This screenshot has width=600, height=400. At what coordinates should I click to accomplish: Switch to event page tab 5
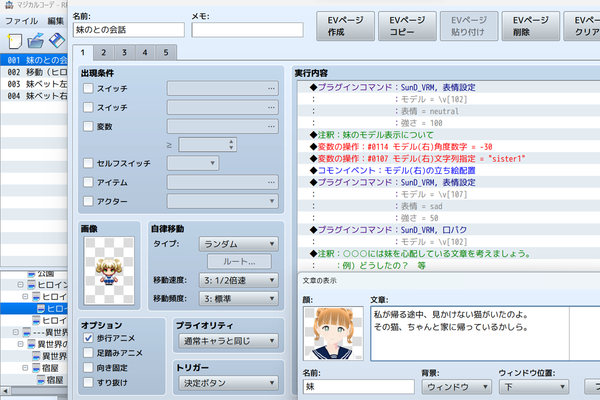tap(166, 52)
